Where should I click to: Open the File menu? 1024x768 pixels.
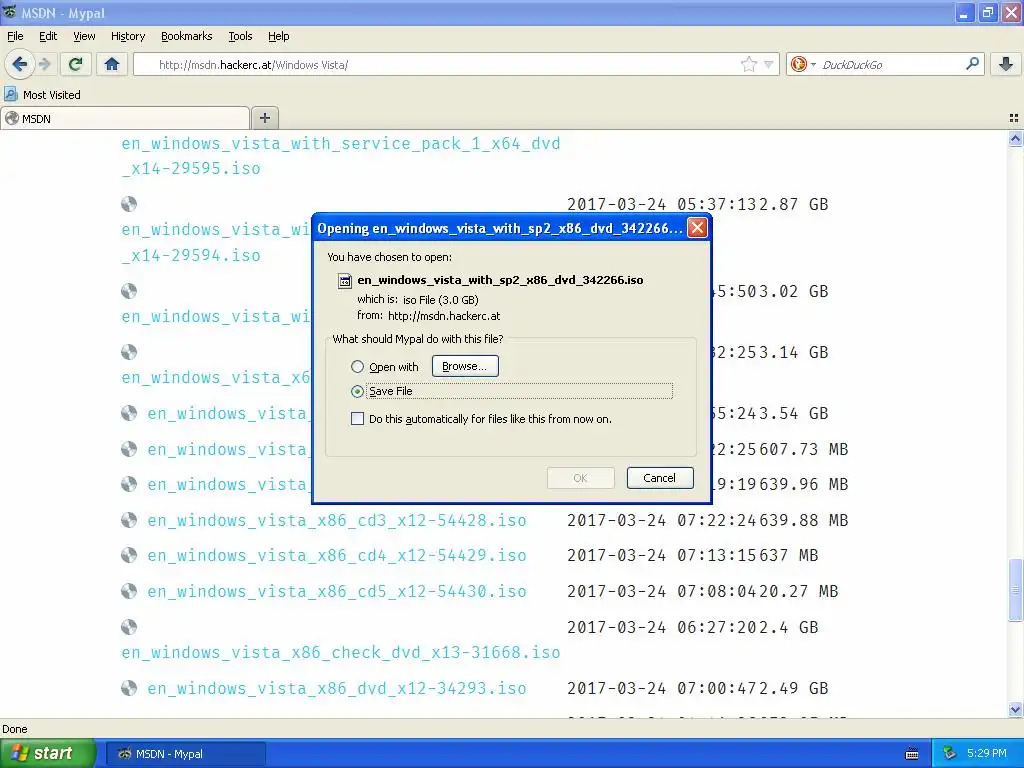(15, 36)
